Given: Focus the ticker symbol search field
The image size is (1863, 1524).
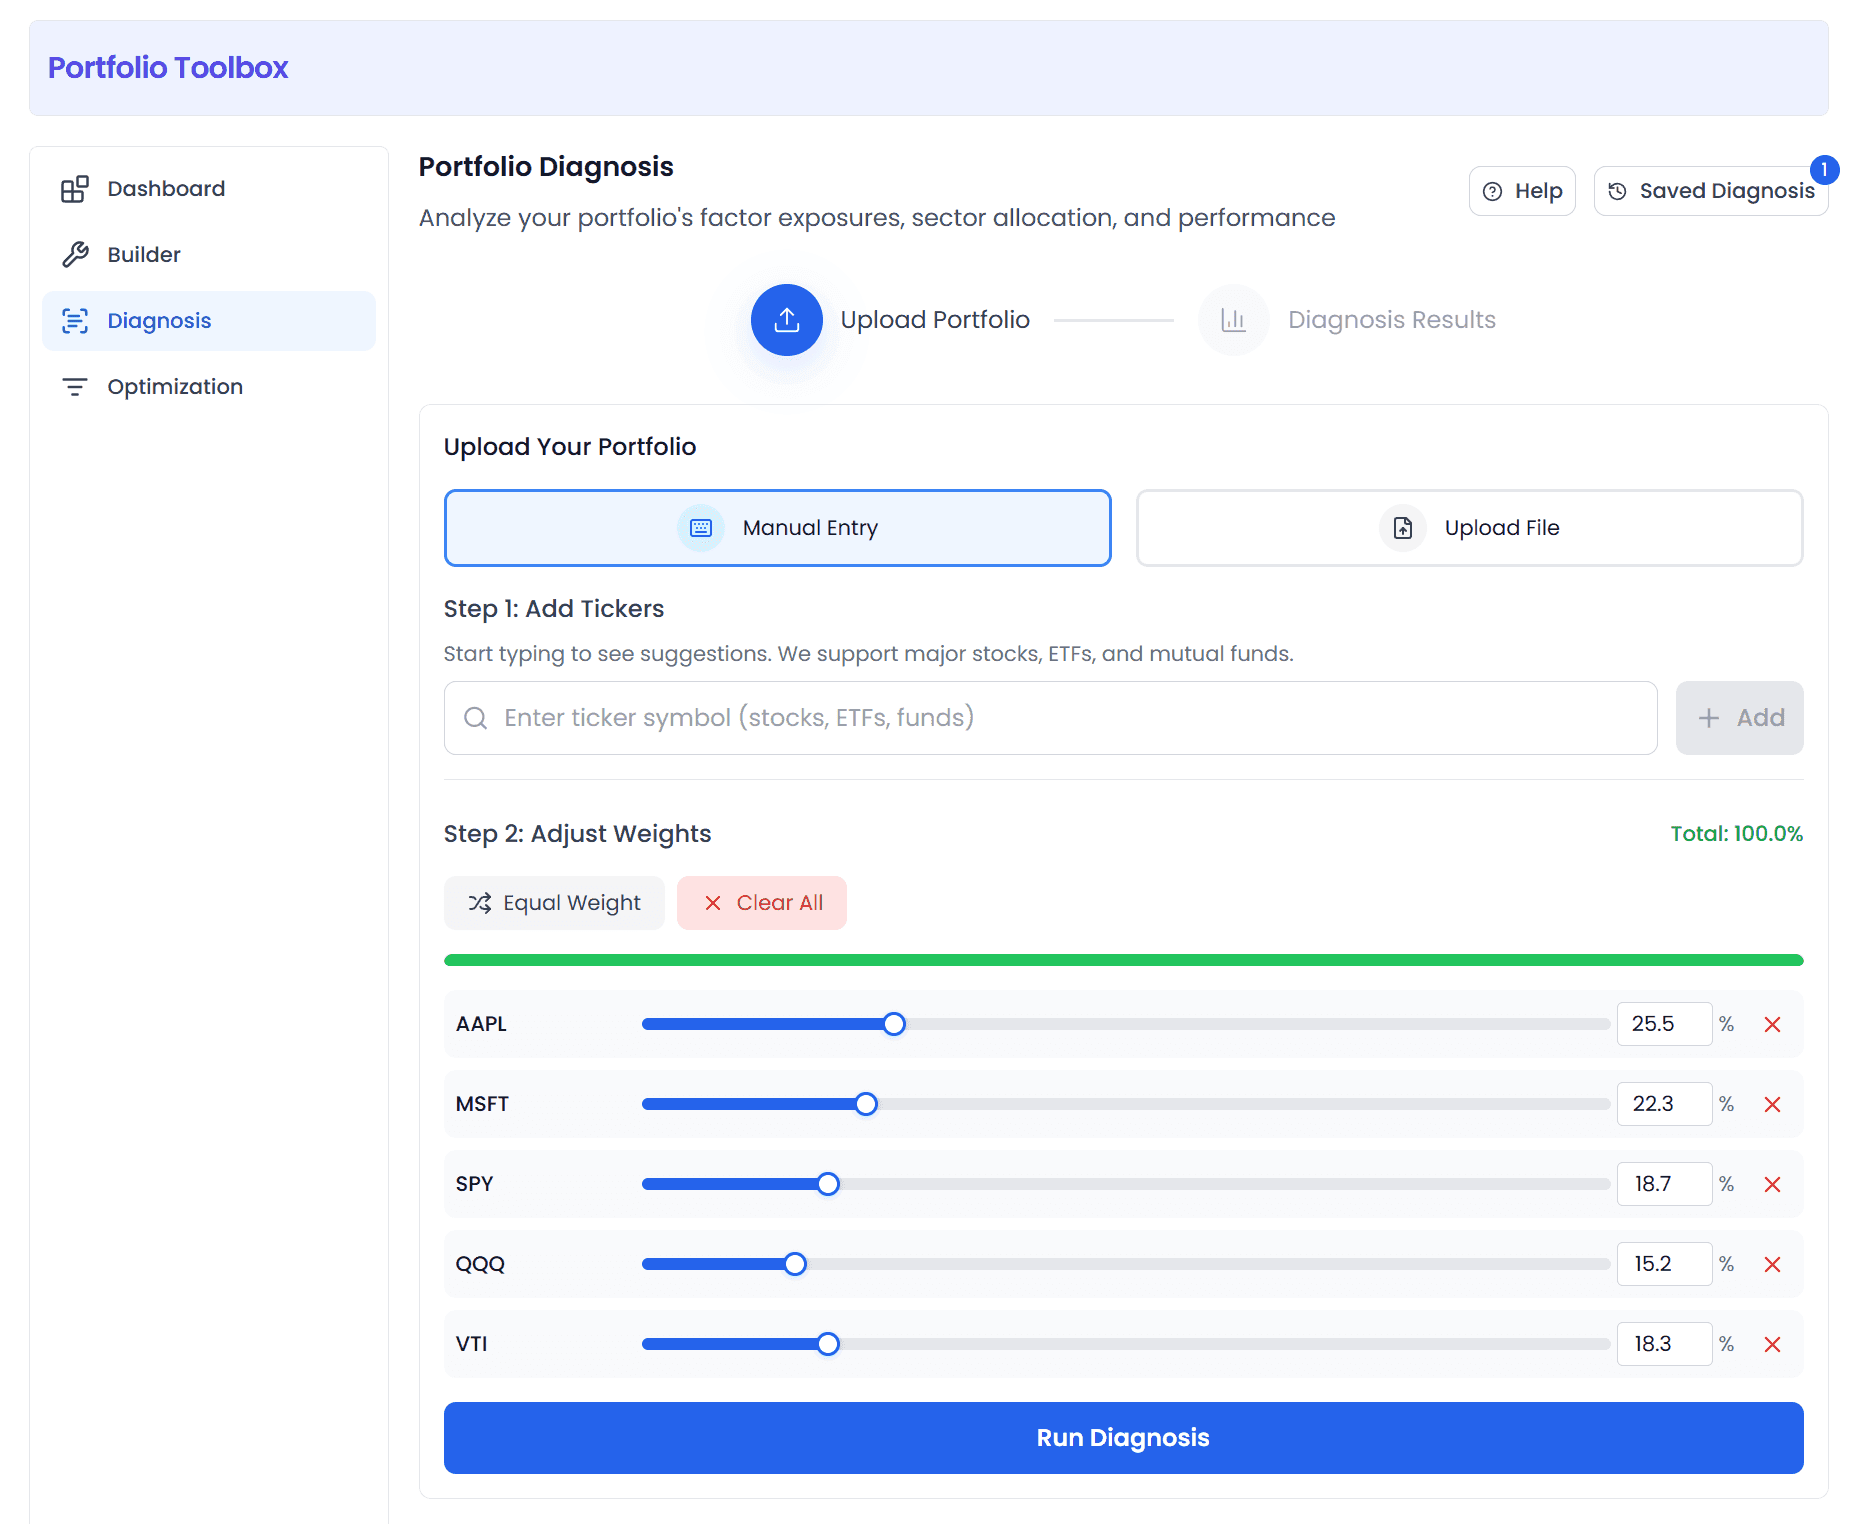Looking at the screenshot, I should point(1050,718).
